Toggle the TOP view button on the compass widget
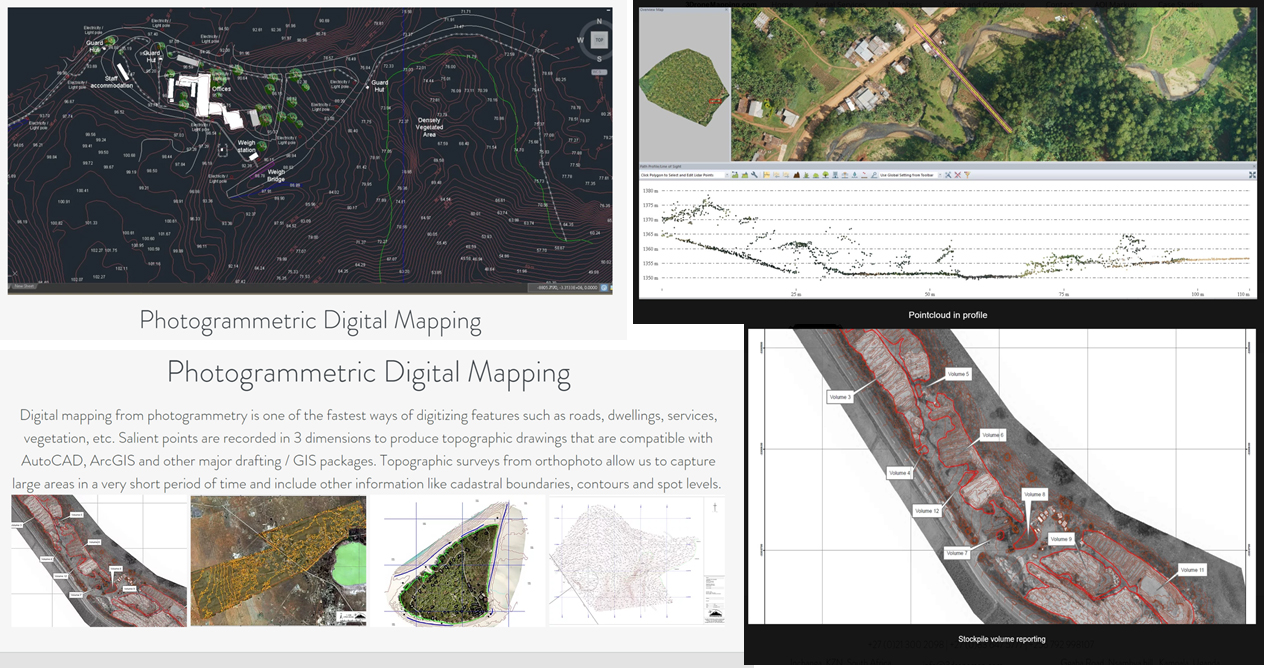Viewport: 1264px width, 668px height. 599,39
